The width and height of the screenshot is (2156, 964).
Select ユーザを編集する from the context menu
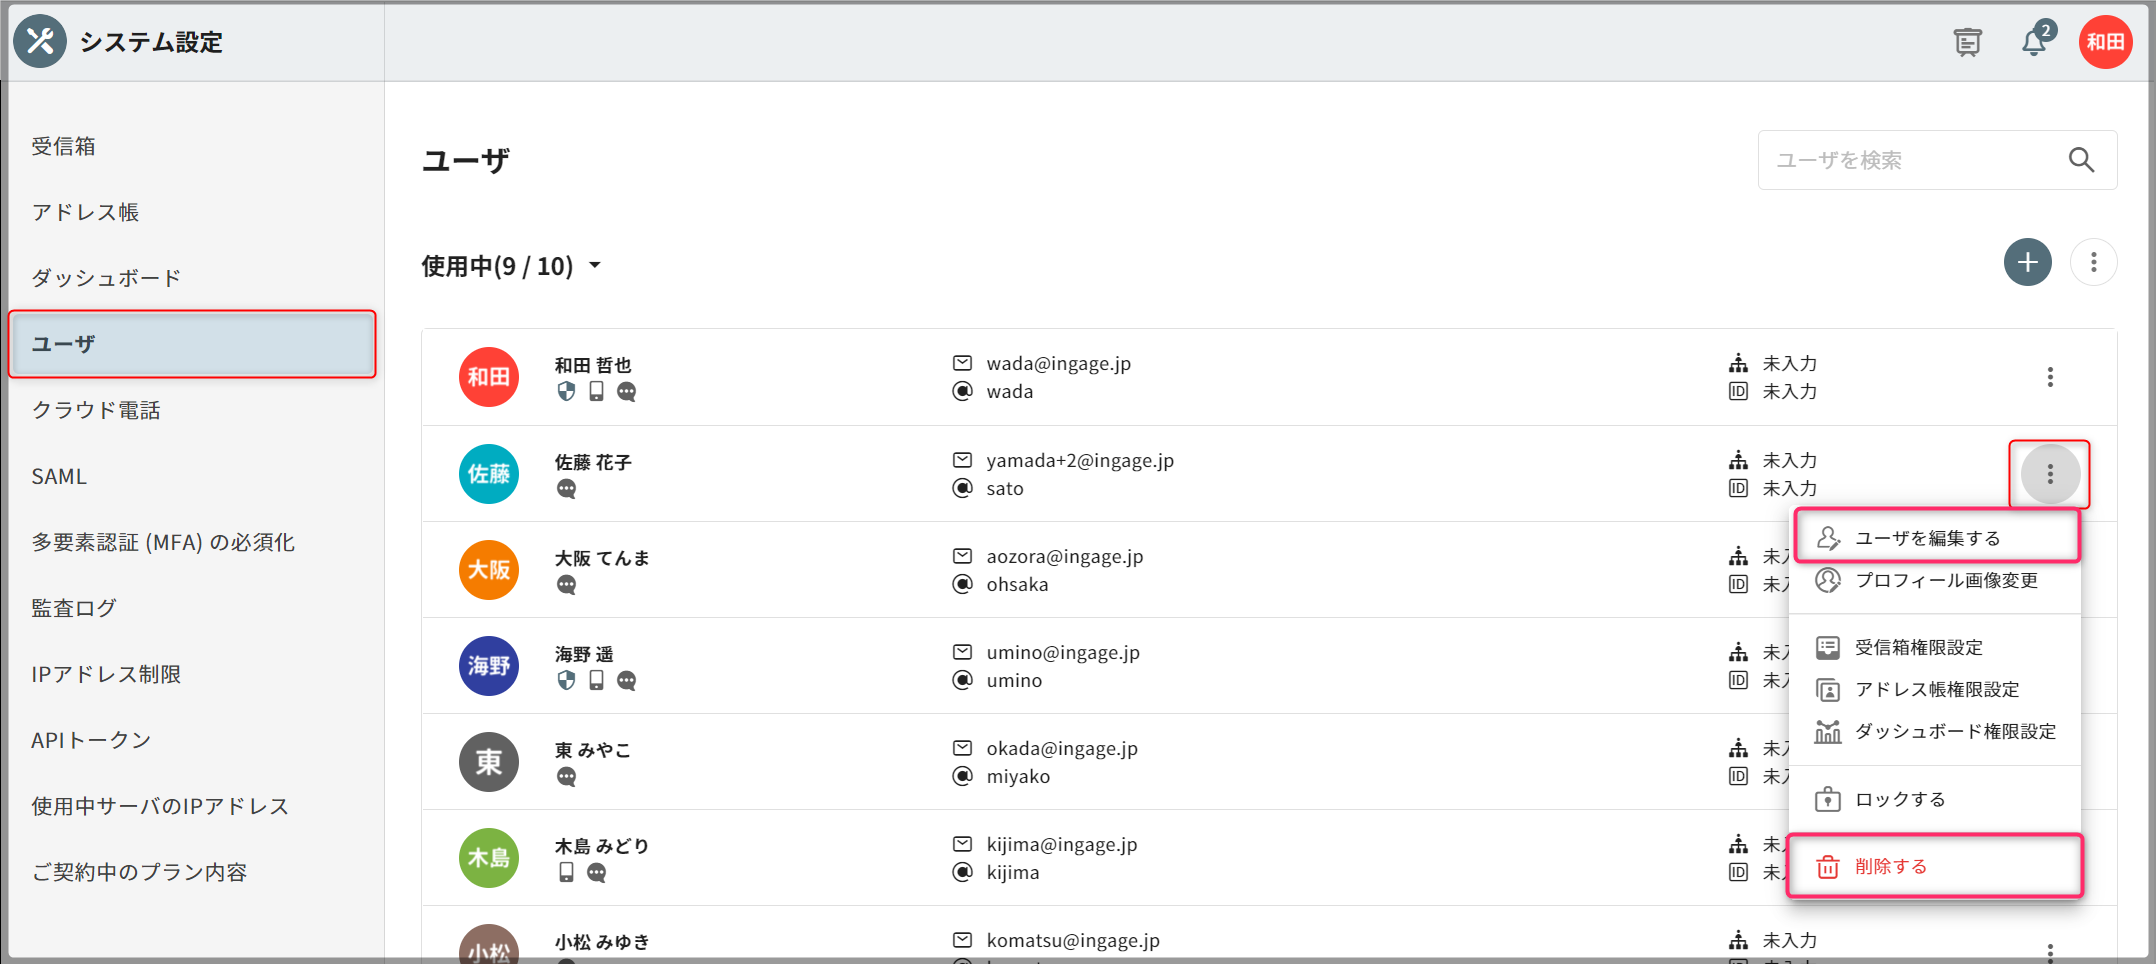pyautogui.click(x=1927, y=538)
